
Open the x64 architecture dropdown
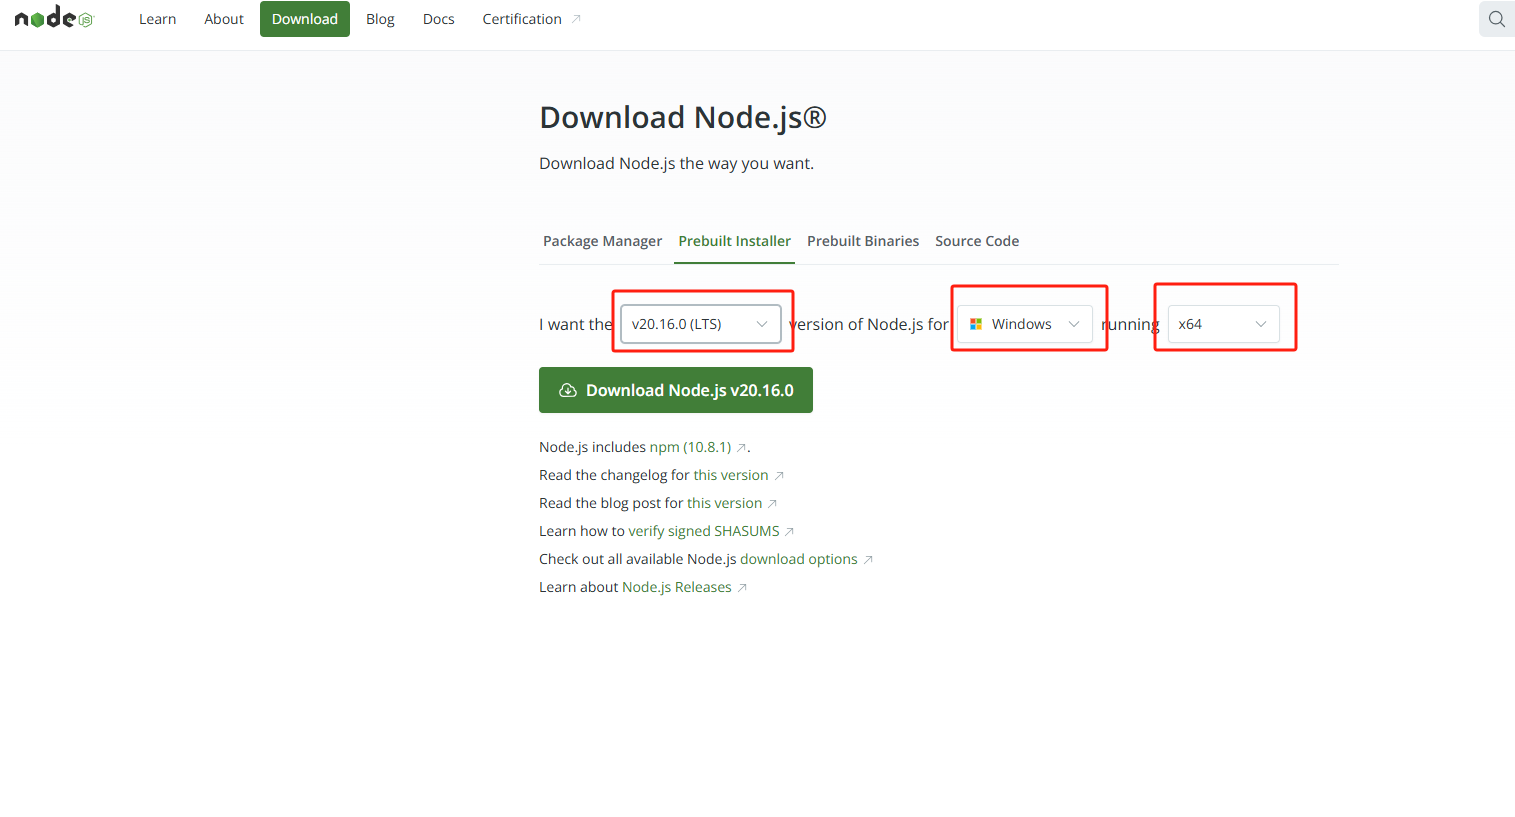point(1224,324)
